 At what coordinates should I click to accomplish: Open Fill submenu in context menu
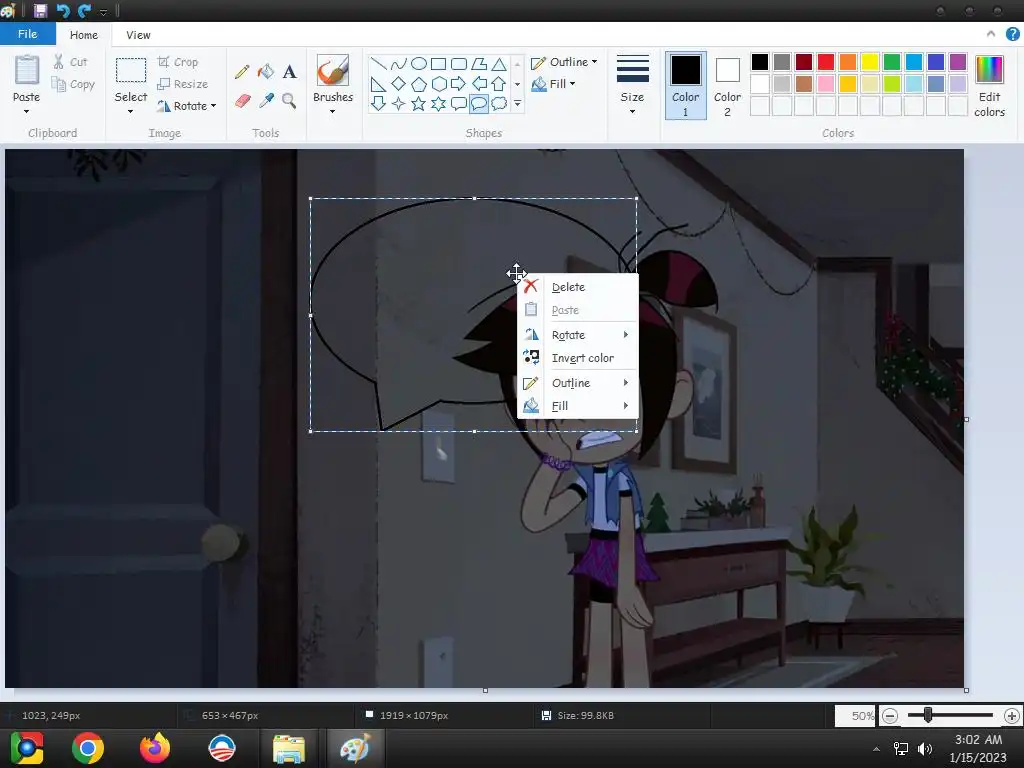tap(577, 406)
